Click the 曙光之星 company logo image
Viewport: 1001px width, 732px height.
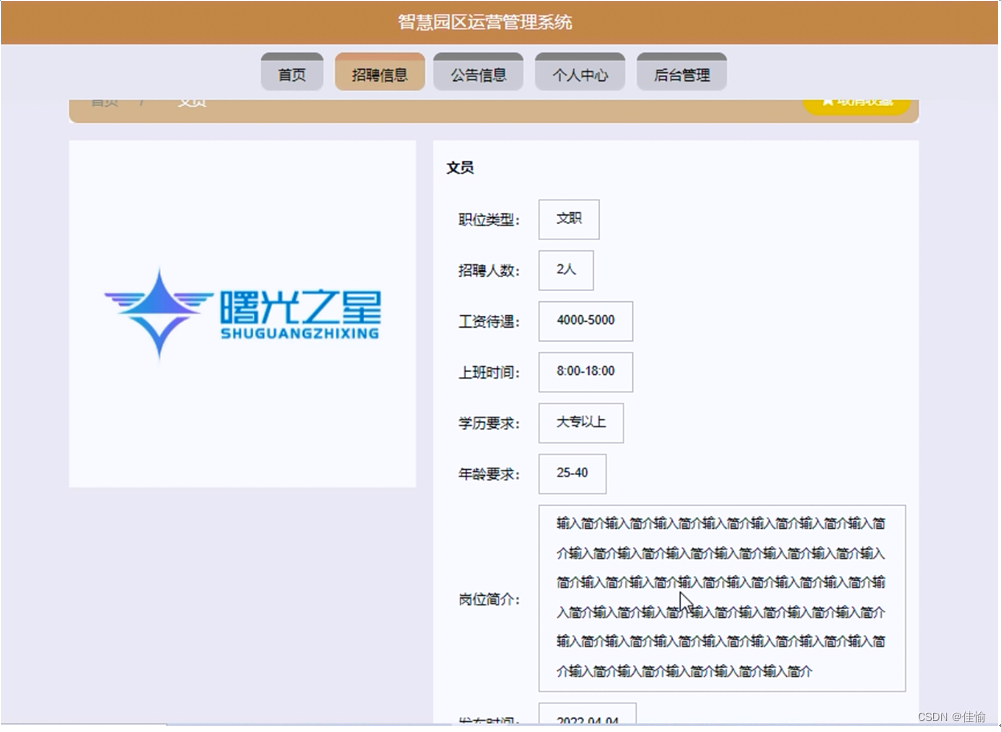pyautogui.click(x=243, y=314)
